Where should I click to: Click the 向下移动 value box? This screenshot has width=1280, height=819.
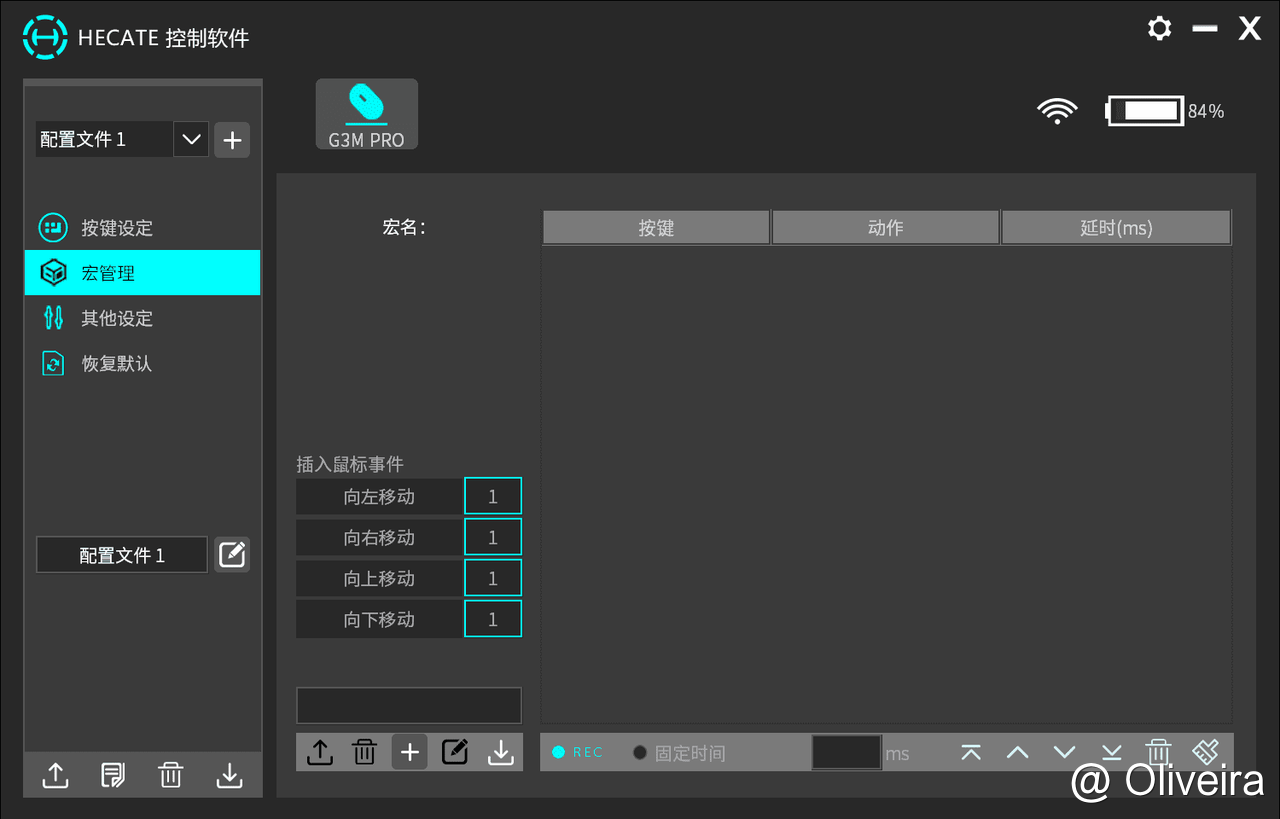coord(492,619)
